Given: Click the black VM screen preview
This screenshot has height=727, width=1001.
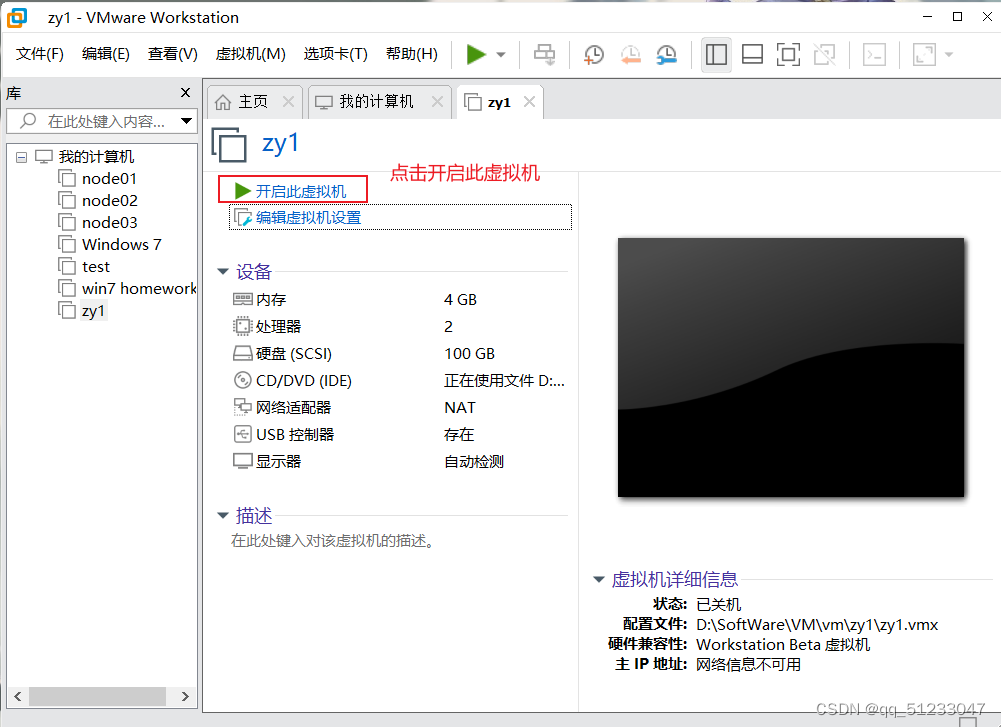Looking at the screenshot, I should [x=791, y=367].
